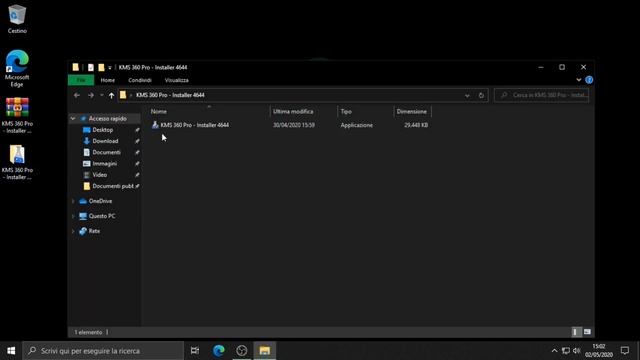
Task: Click the new folder quick access toolbar icon
Action: click(101, 67)
